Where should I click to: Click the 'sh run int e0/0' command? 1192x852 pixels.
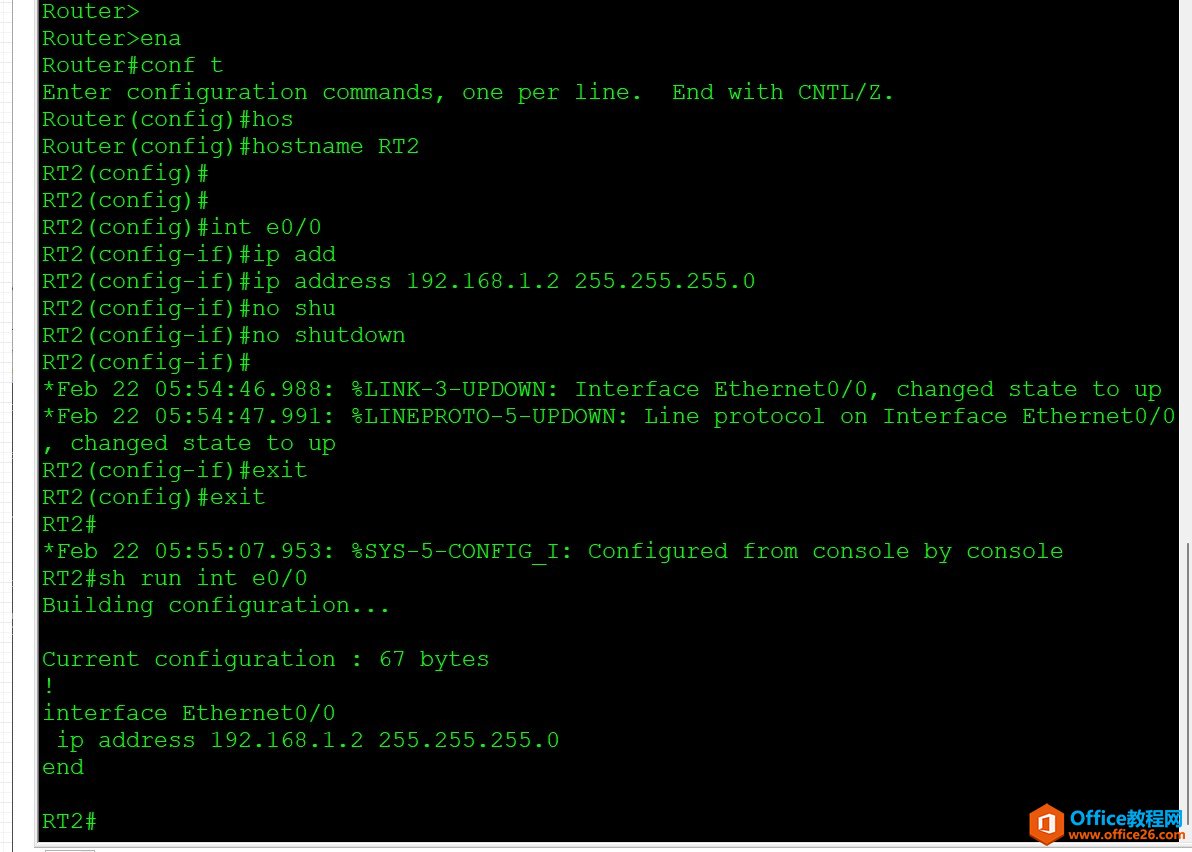[175, 578]
